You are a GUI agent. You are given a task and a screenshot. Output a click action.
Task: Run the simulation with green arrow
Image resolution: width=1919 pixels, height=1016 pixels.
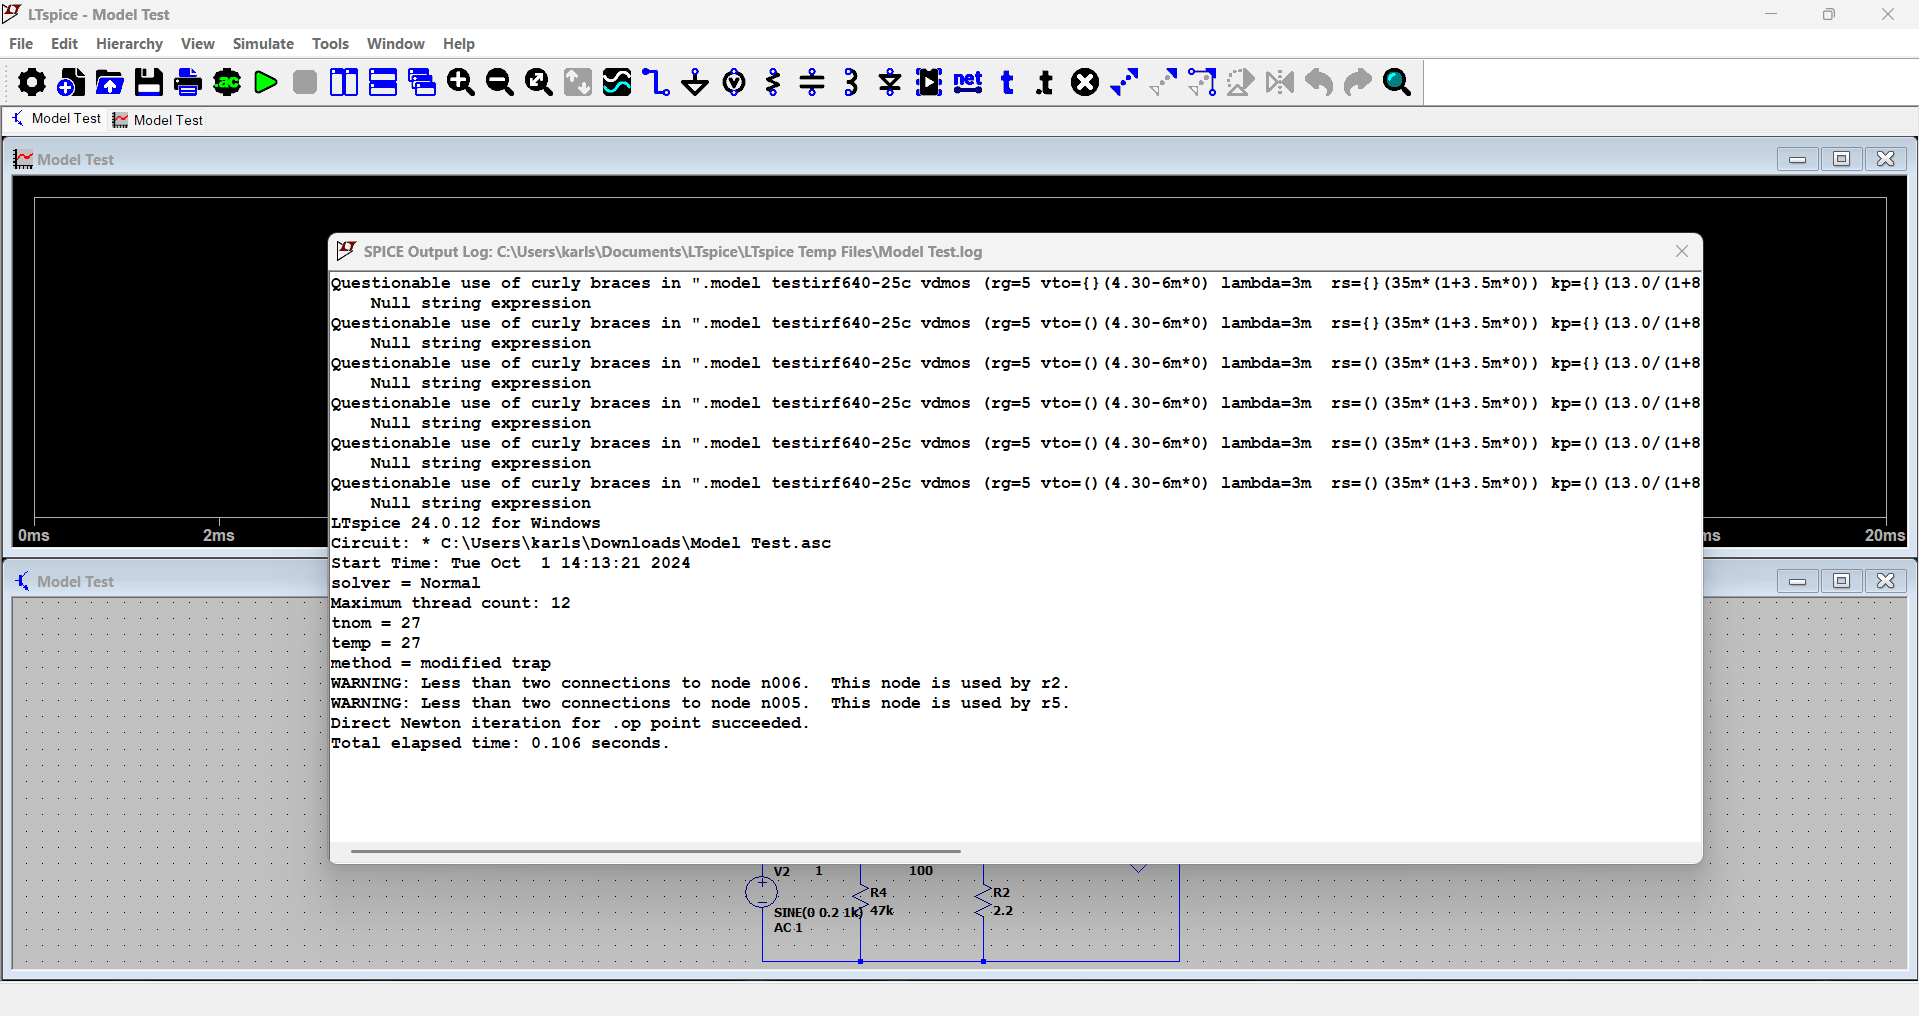266,82
